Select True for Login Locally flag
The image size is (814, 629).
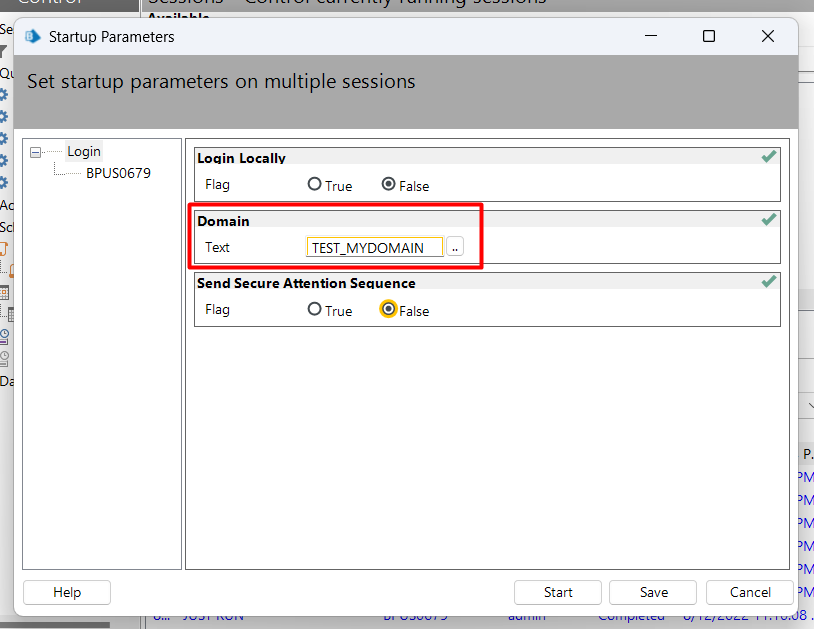click(x=315, y=184)
